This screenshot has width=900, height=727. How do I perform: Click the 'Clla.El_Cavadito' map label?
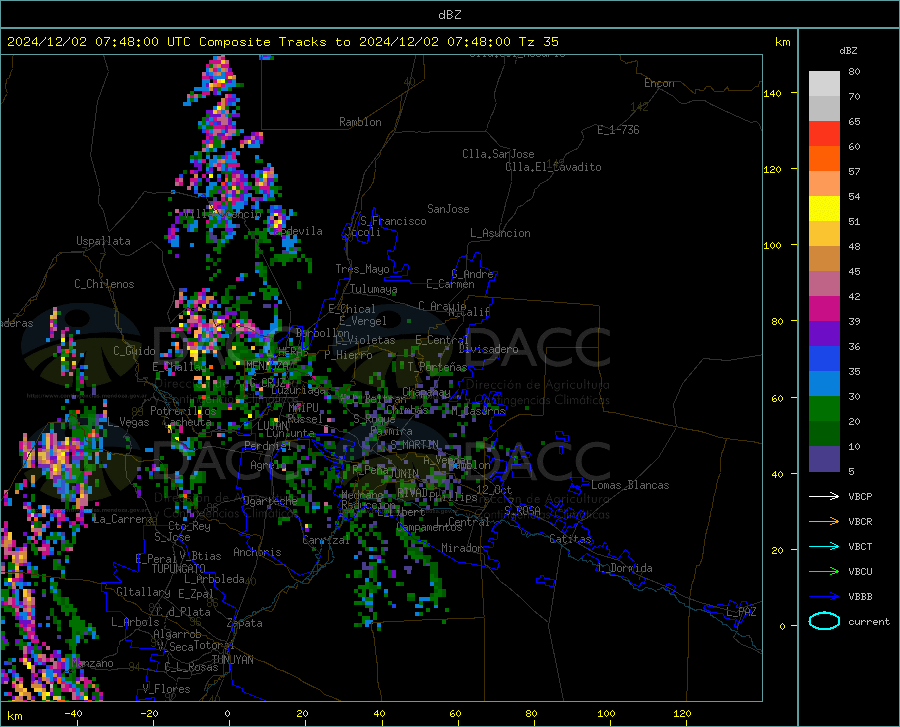click(x=553, y=168)
